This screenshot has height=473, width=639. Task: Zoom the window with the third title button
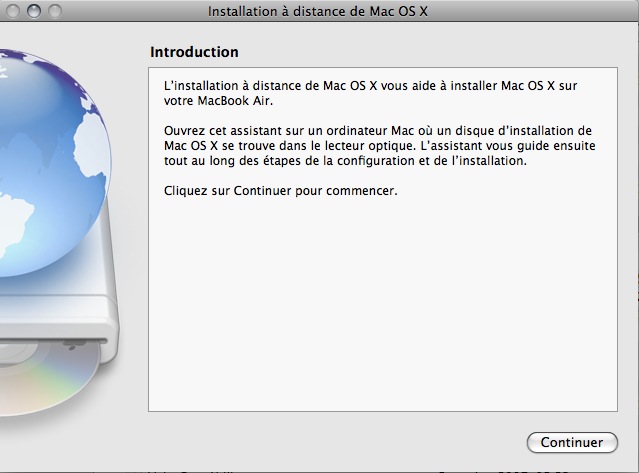55,11
